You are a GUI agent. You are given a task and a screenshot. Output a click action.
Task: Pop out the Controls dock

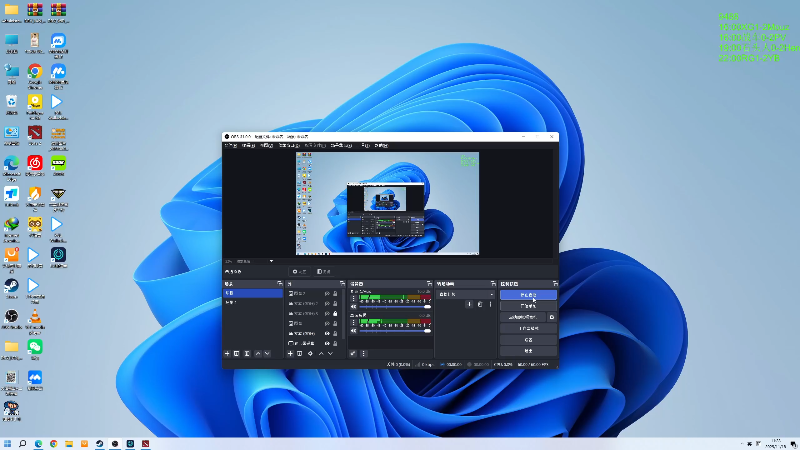click(x=555, y=284)
